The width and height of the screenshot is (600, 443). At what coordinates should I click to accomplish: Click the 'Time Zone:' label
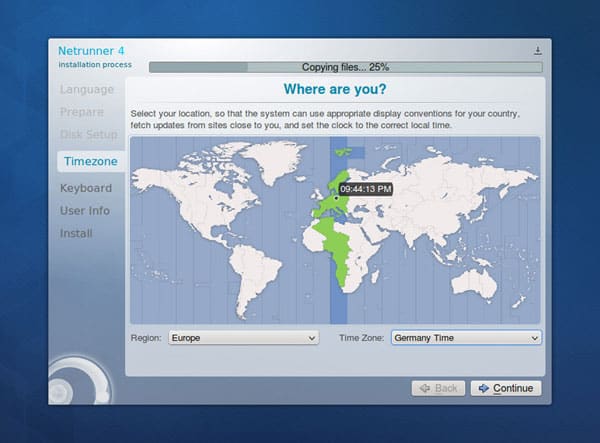pos(362,338)
